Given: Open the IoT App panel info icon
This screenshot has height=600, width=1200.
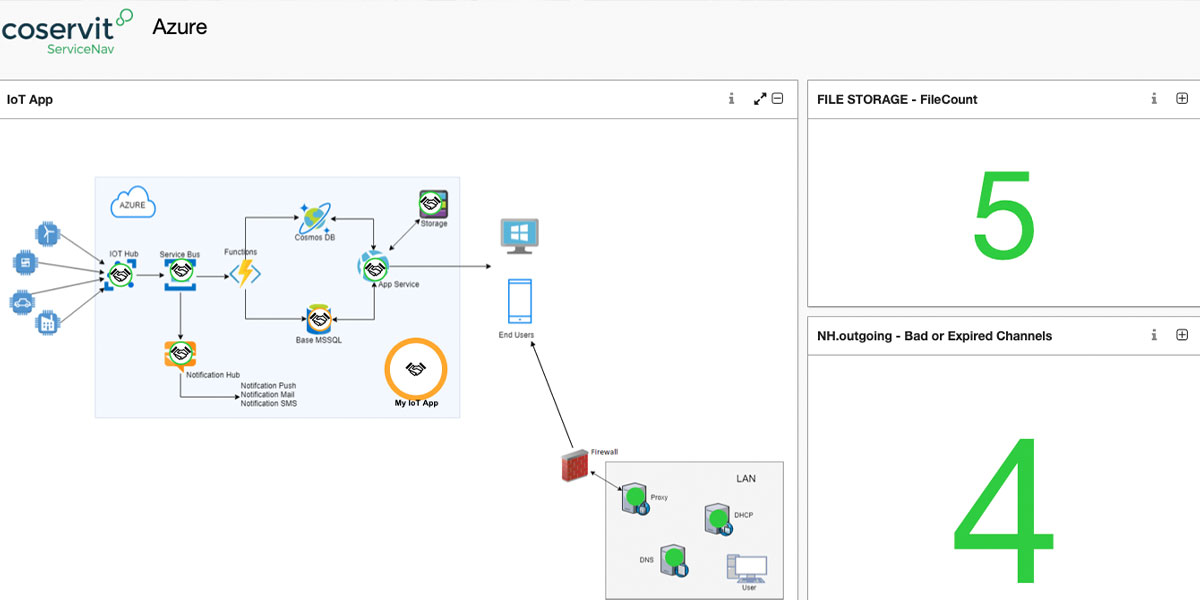Looking at the screenshot, I should pos(731,99).
